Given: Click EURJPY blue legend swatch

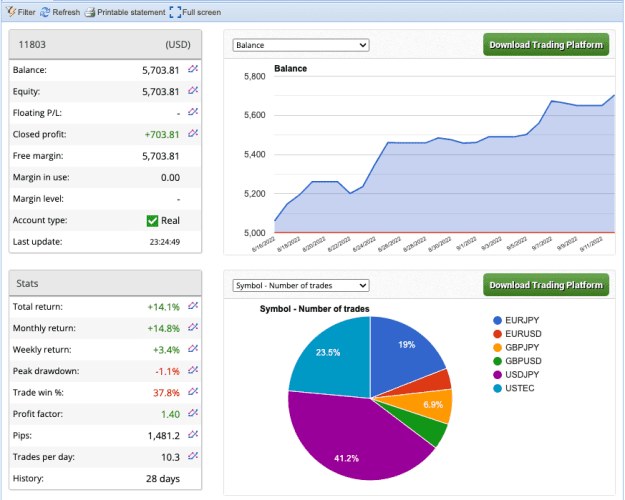Looking at the screenshot, I should [497, 320].
